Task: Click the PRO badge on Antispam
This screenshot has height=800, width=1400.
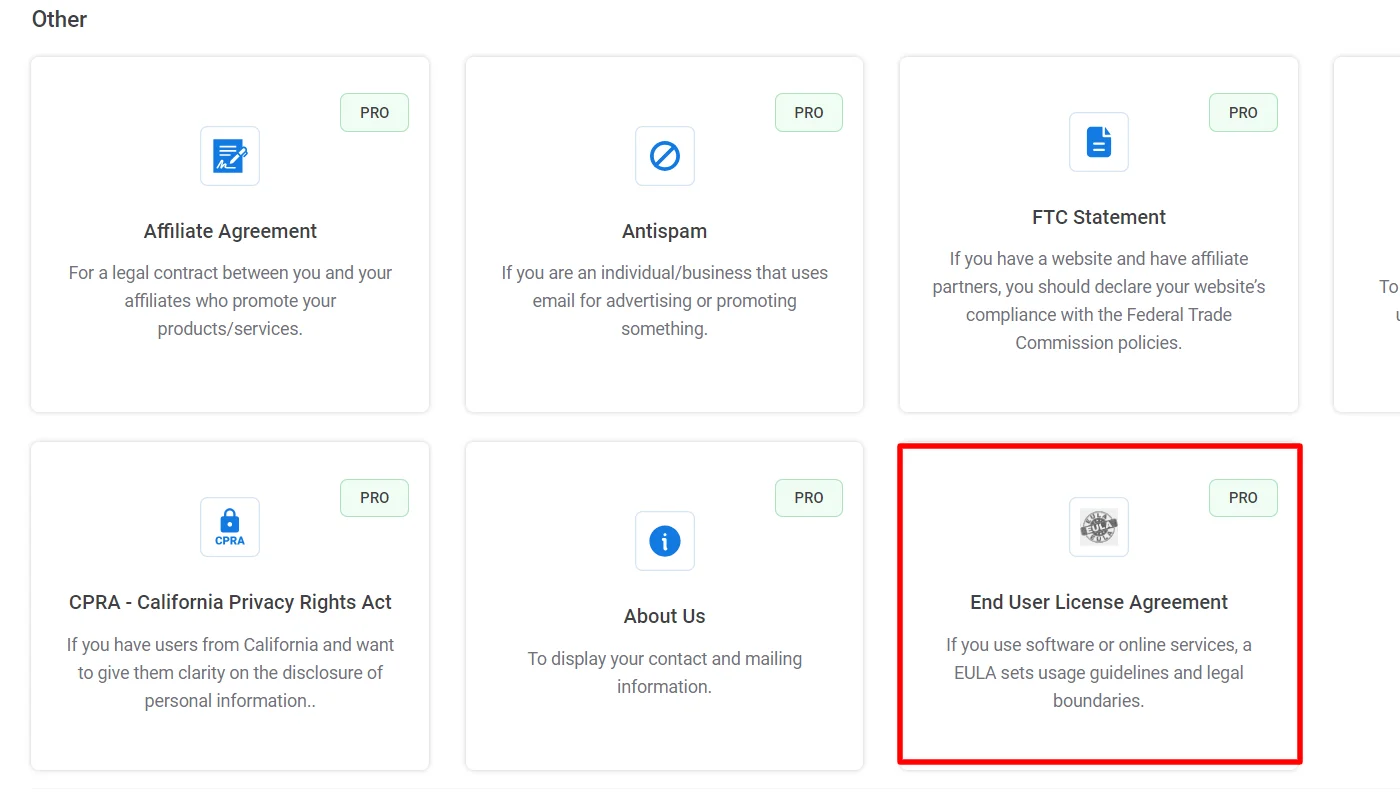Action: [808, 112]
